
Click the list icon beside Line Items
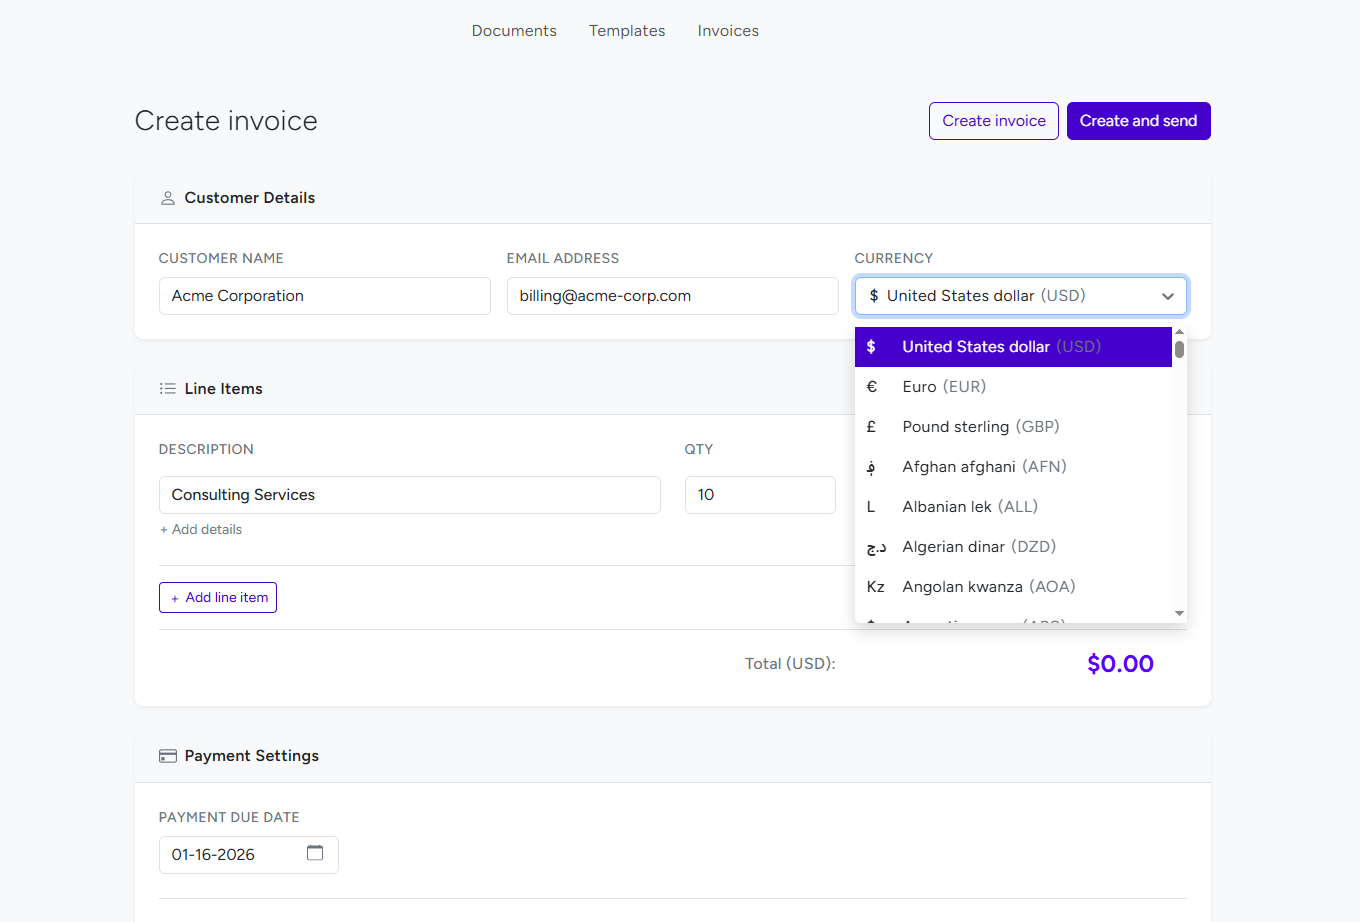pos(167,388)
